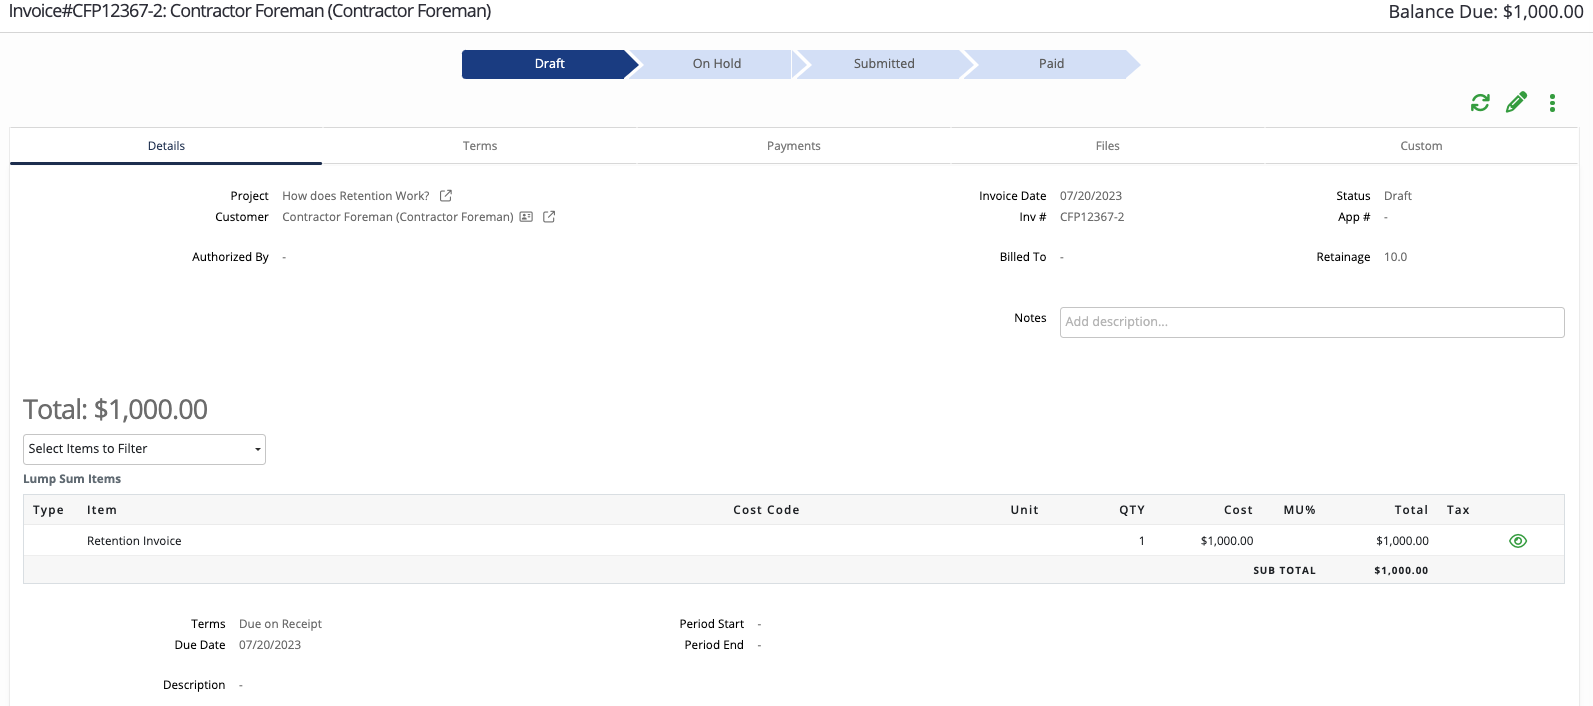This screenshot has height=706, width=1593.
Task: Click the green refresh icon
Action: [x=1480, y=102]
